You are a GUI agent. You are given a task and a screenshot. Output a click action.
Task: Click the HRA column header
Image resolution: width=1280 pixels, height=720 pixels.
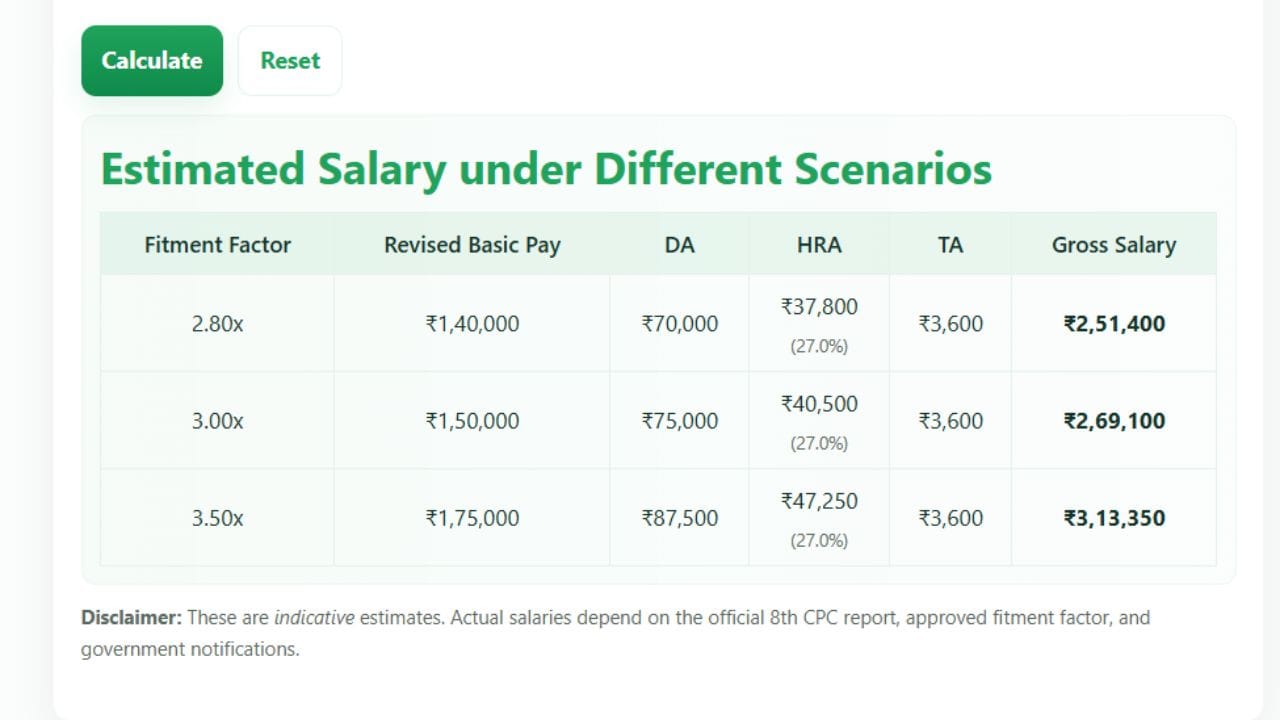[819, 245]
